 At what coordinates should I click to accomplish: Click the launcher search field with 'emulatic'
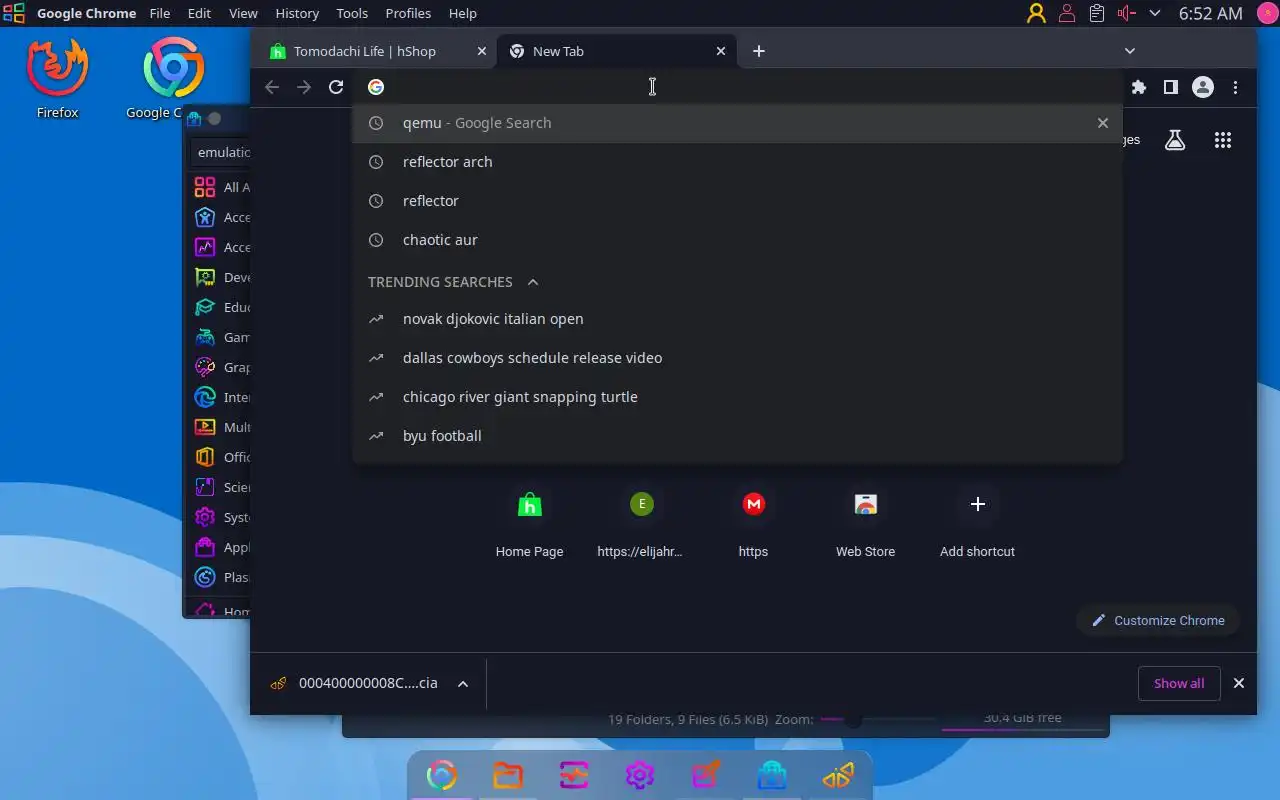221,152
